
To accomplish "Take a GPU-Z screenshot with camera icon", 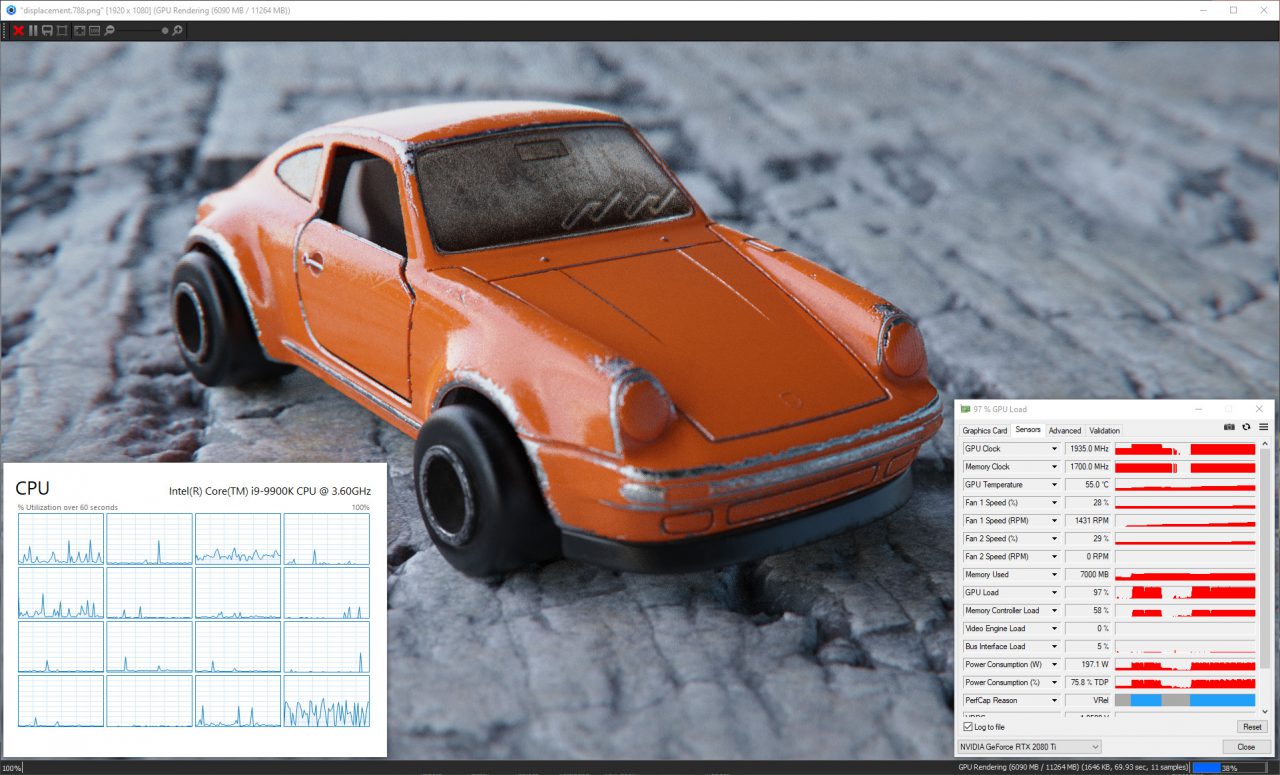I will click(x=1229, y=427).
